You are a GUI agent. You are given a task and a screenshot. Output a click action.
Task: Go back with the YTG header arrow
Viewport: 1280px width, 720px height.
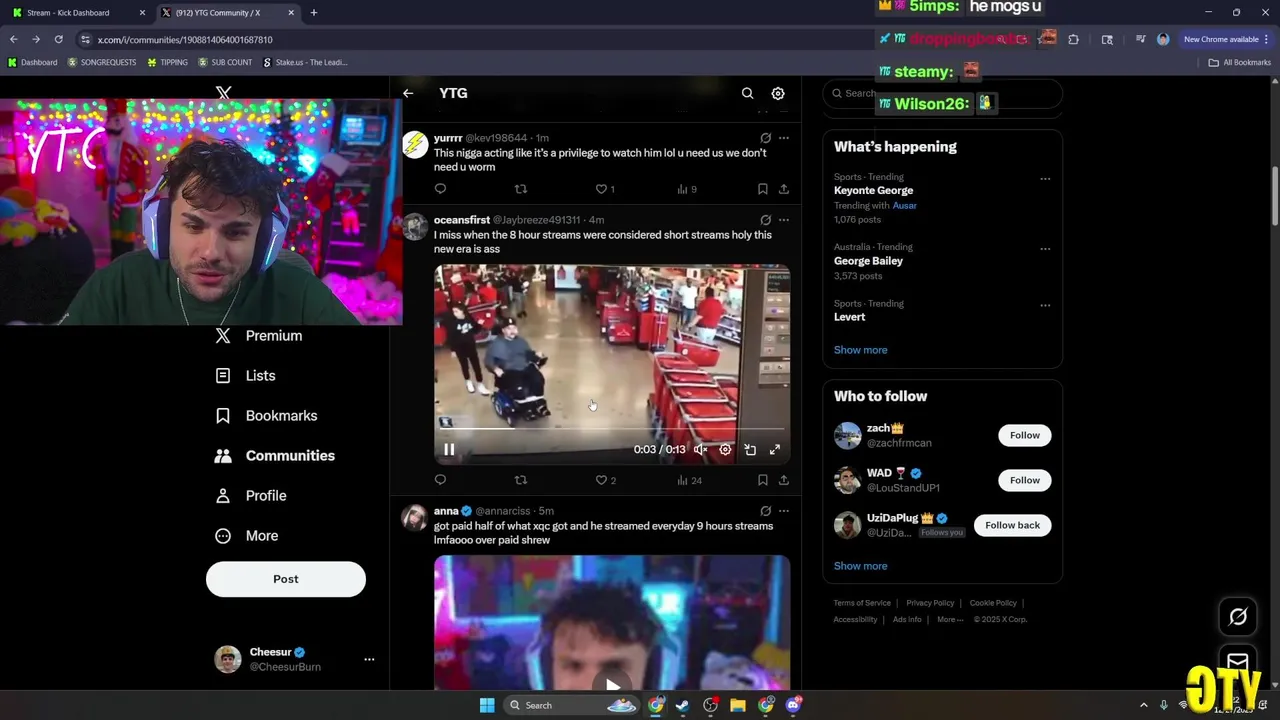click(408, 93)
